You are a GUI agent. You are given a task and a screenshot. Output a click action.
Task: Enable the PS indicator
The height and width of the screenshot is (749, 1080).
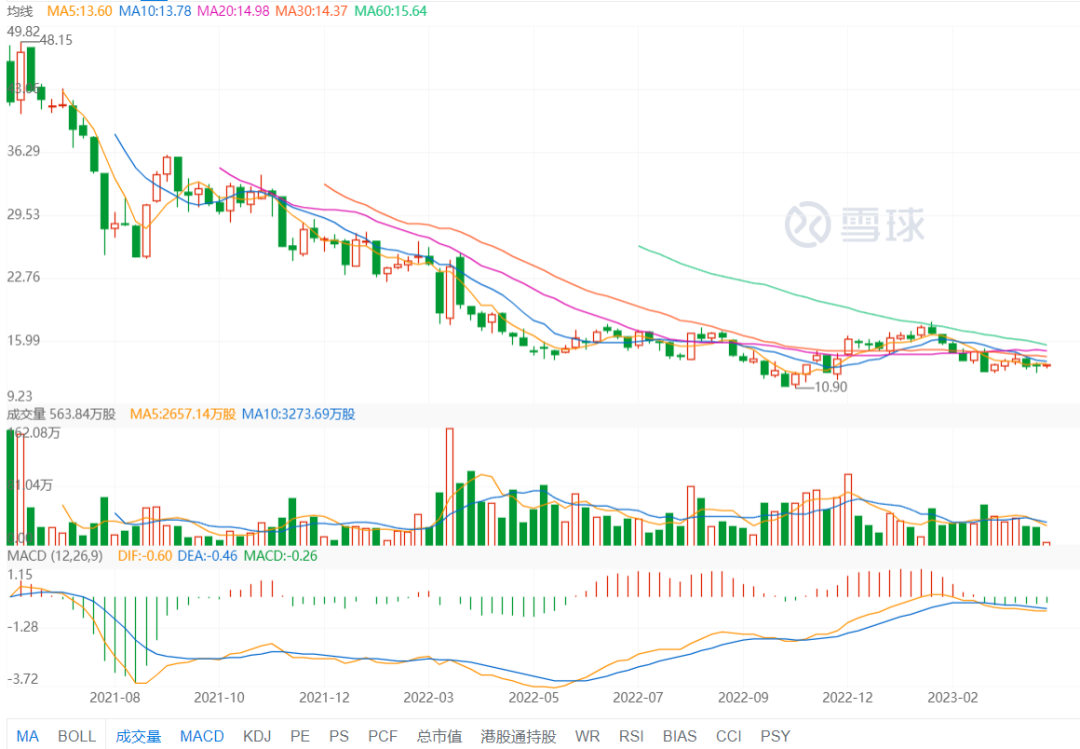[x=339, y=736]
